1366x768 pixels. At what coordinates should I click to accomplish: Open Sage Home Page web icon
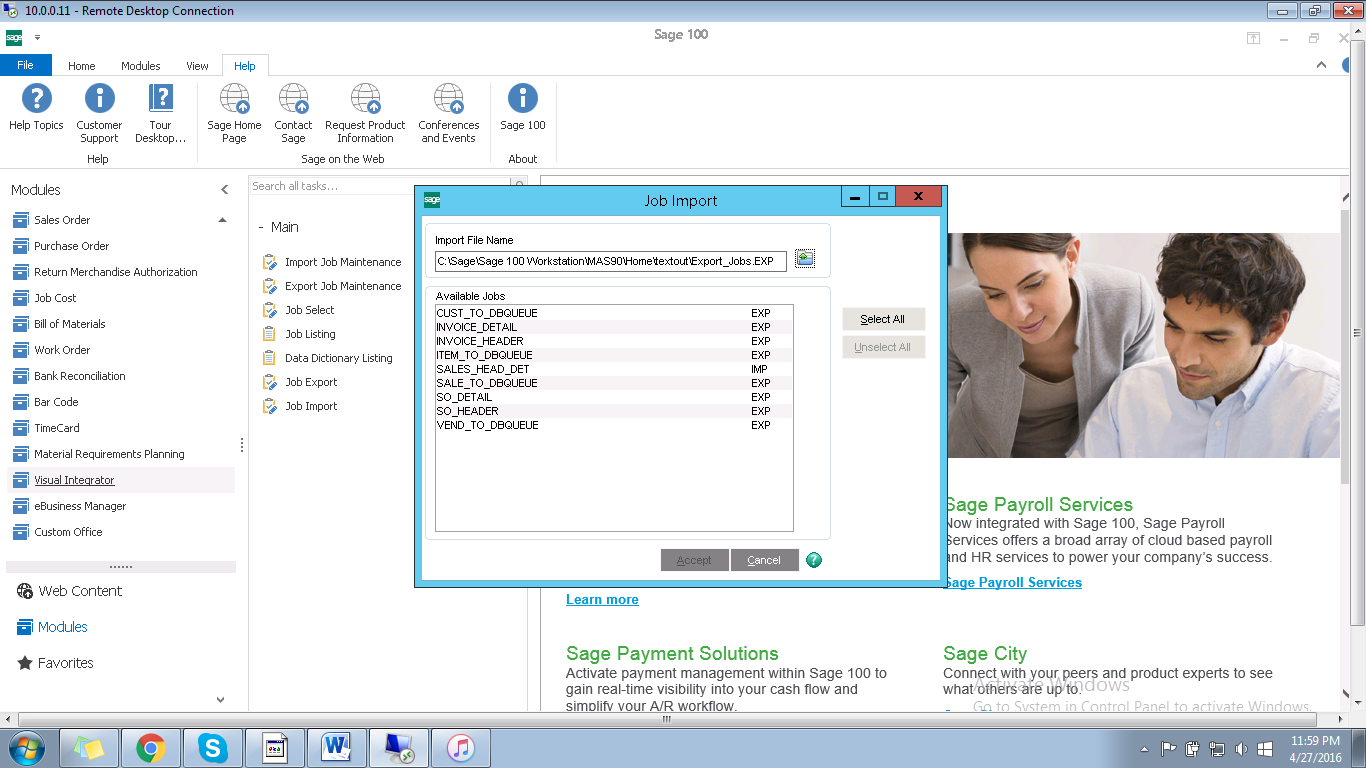click(234, 99)
